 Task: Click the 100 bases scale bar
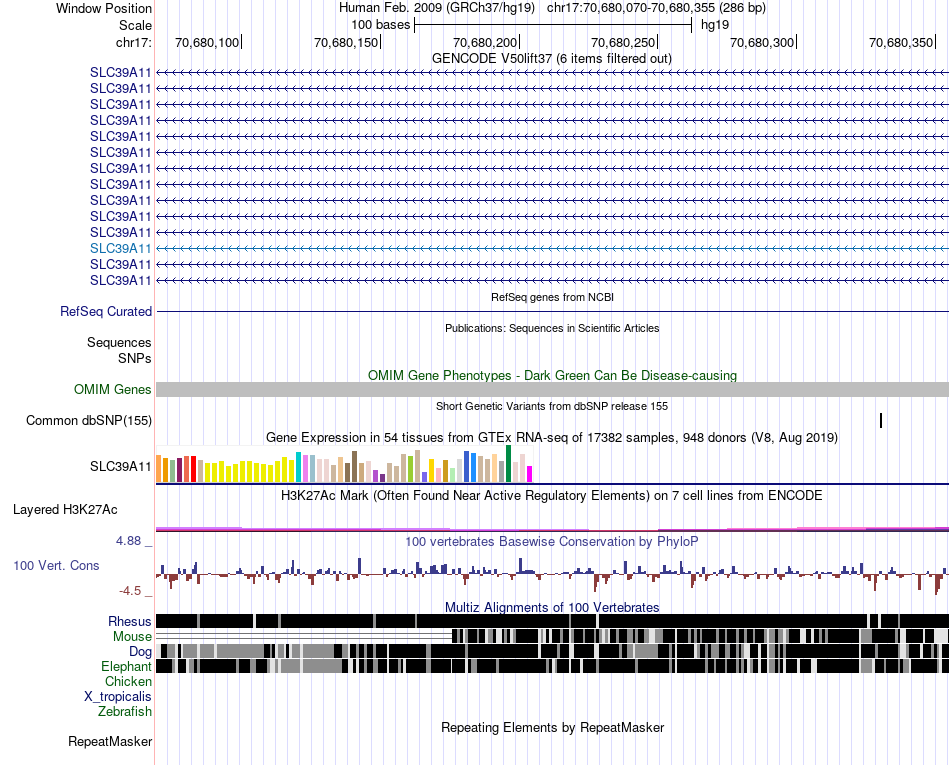tap(553, 25)
